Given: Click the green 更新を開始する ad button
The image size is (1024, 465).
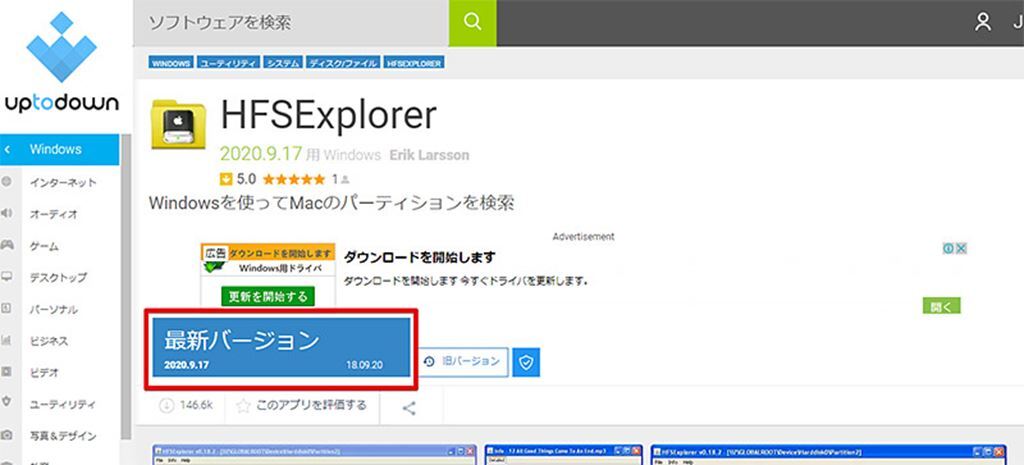Looking at the screenshot, I should (x=268, y=297).
